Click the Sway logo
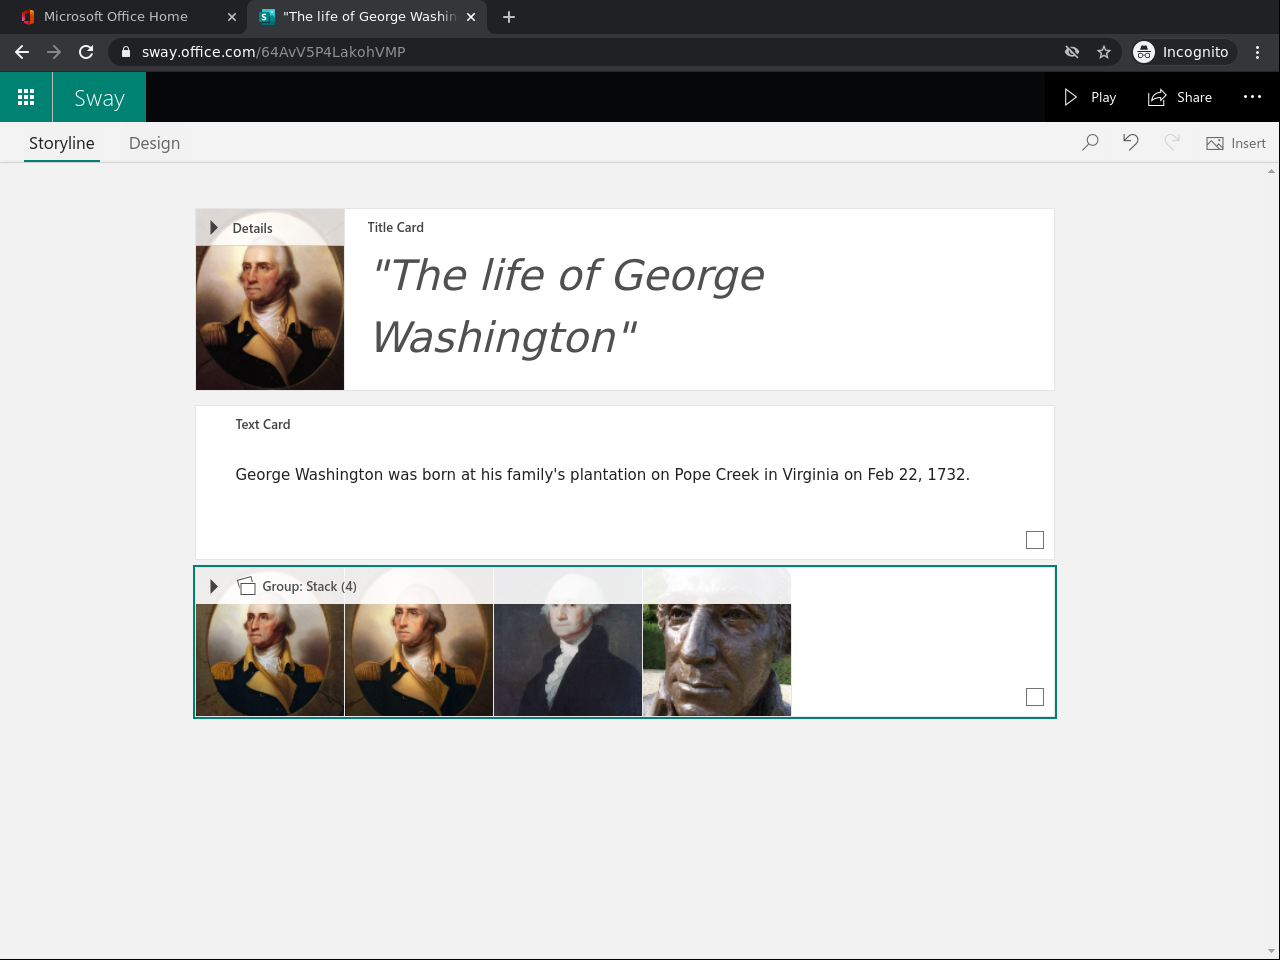 click(99, 98)
